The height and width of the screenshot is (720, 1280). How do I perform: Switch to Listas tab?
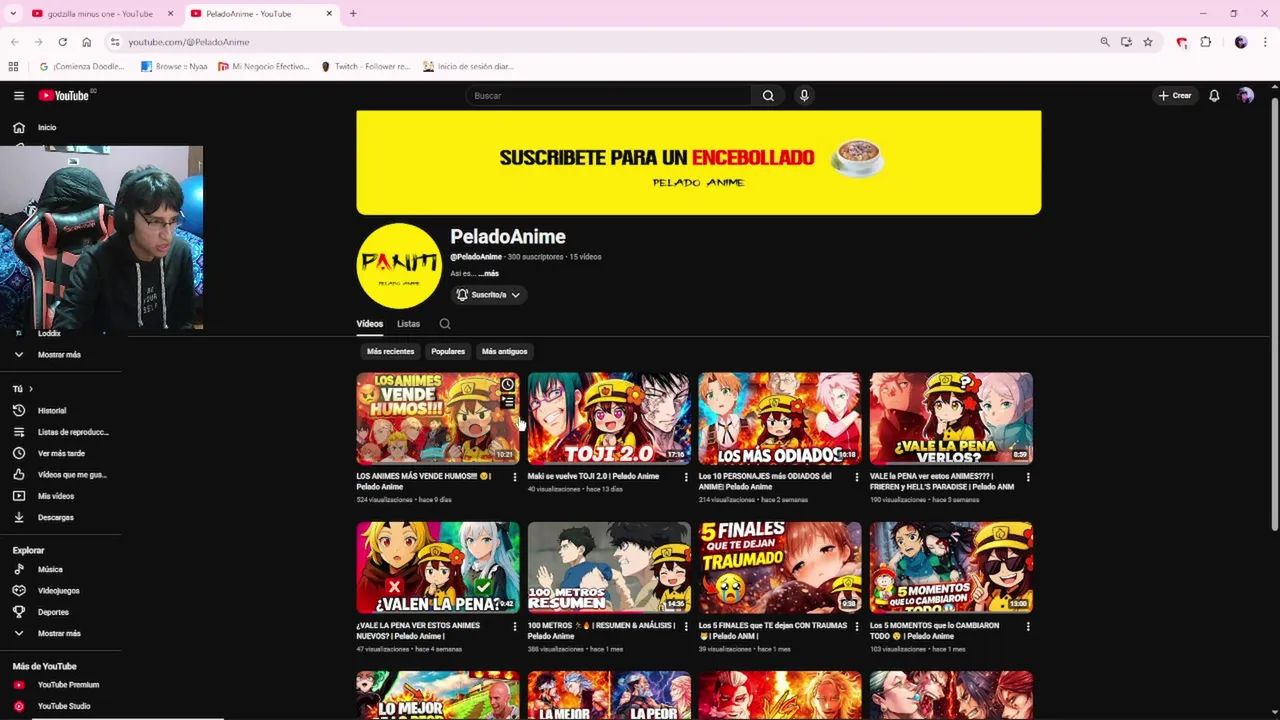point(408,324)
